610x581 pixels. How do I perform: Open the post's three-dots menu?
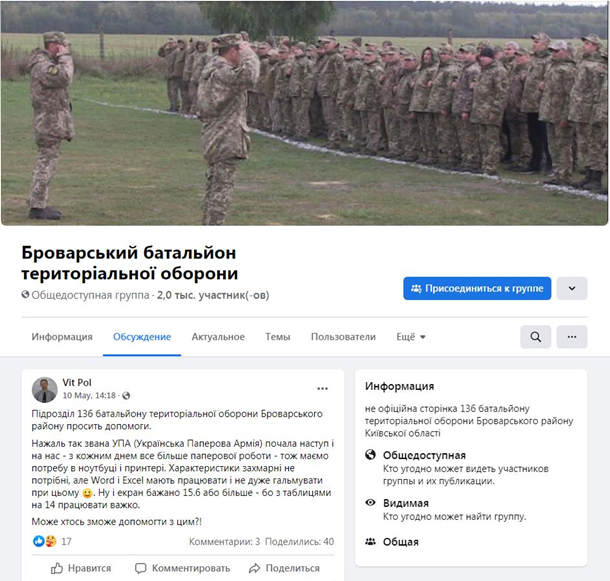click(x=322, y=388)
